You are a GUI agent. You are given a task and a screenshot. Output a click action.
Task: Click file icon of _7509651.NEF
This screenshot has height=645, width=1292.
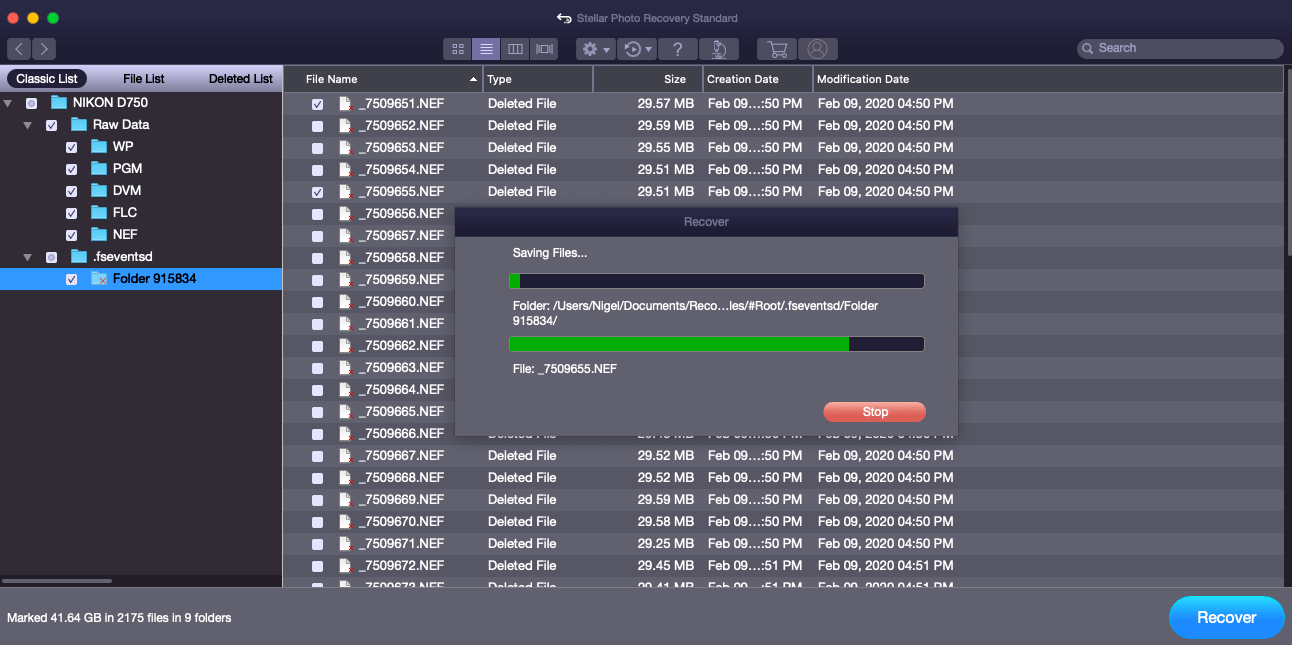346,103
